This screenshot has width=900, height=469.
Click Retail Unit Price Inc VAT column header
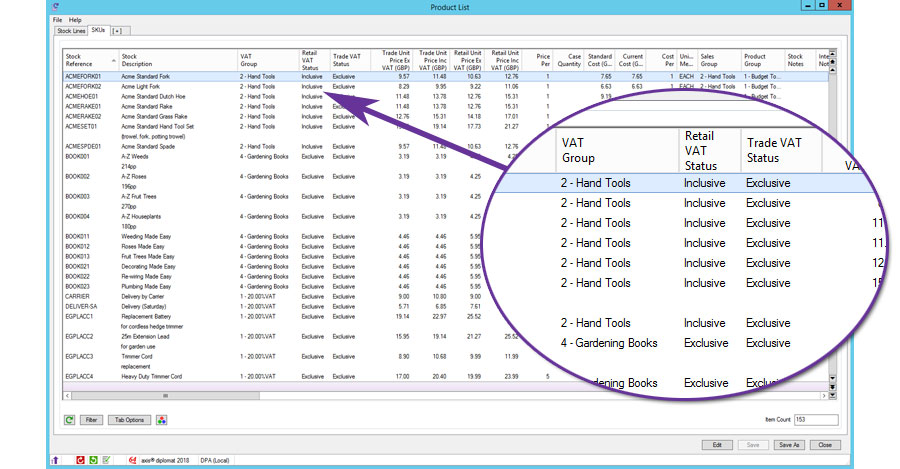(504, 60)
